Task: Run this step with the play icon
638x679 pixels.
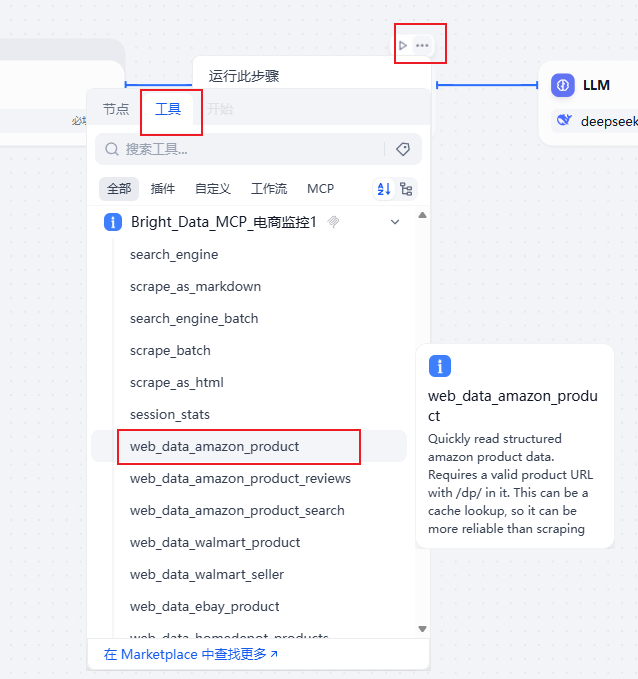Action: pos(403,45)
